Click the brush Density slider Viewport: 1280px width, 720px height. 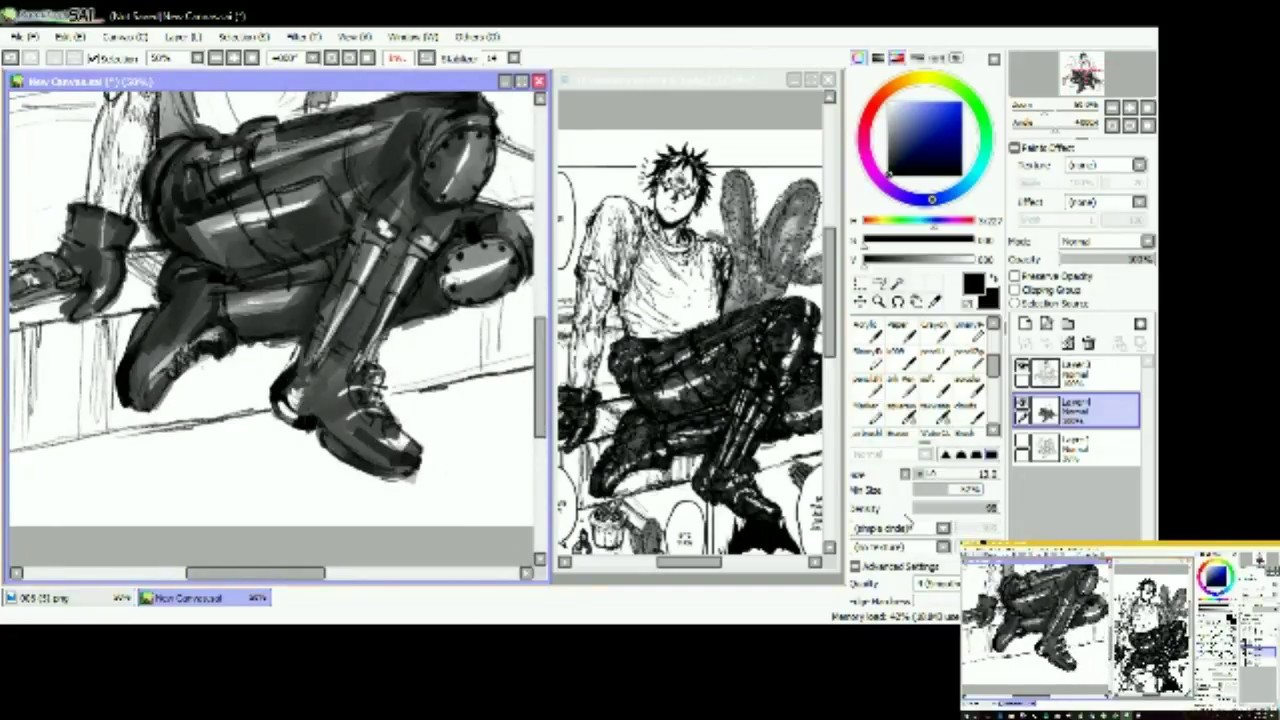pyautogui.click(x=955, y=509)
